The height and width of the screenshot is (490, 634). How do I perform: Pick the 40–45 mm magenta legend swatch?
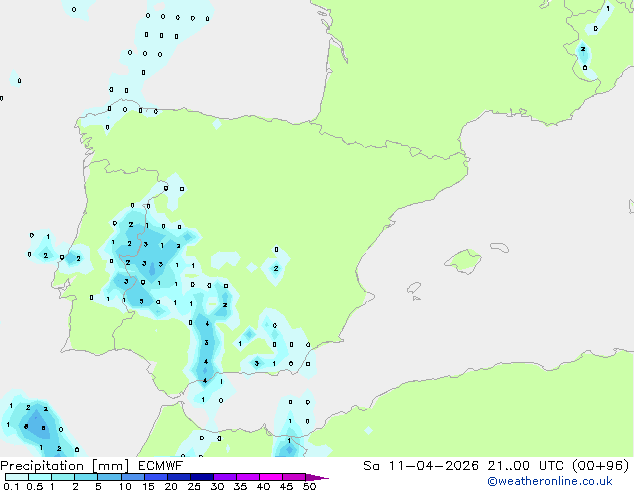coord(271,477)
